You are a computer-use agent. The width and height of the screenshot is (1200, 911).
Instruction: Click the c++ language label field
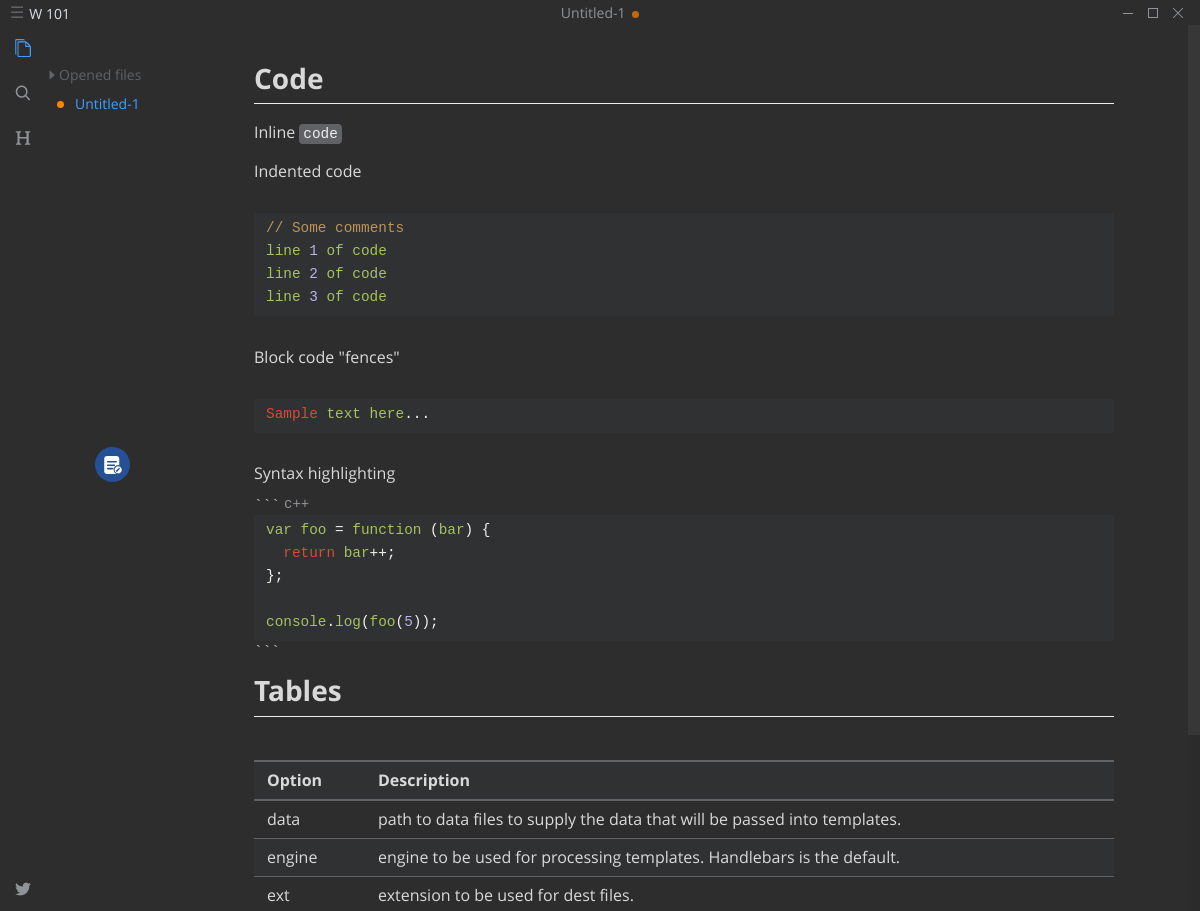coord(297,504)
